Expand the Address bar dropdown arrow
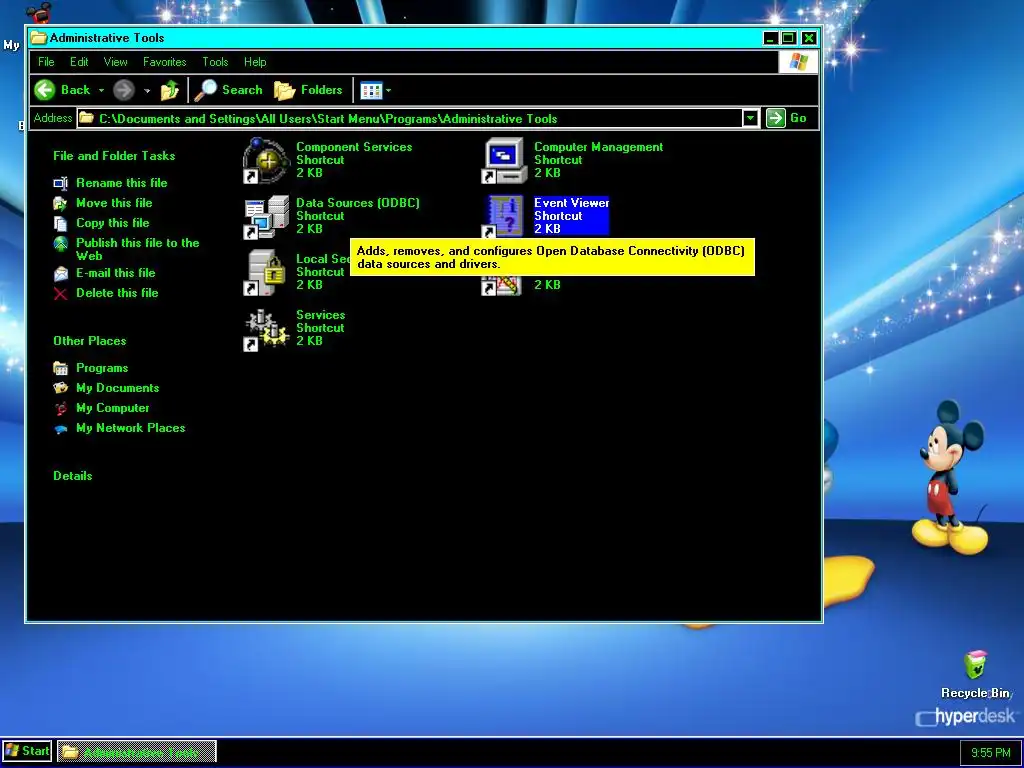The image size is (1024, 768). pos(750,118)
